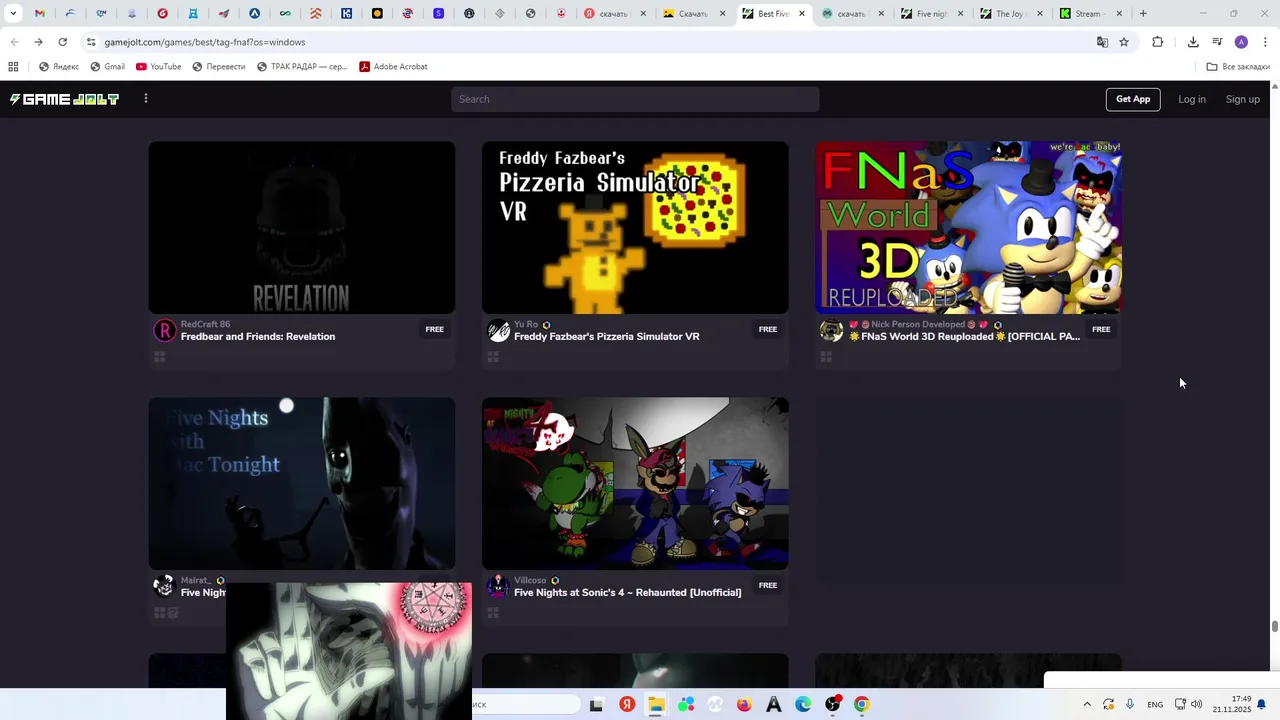Open new browser tab with plus
1280x720 pixels.
(x=1143, y=14)
